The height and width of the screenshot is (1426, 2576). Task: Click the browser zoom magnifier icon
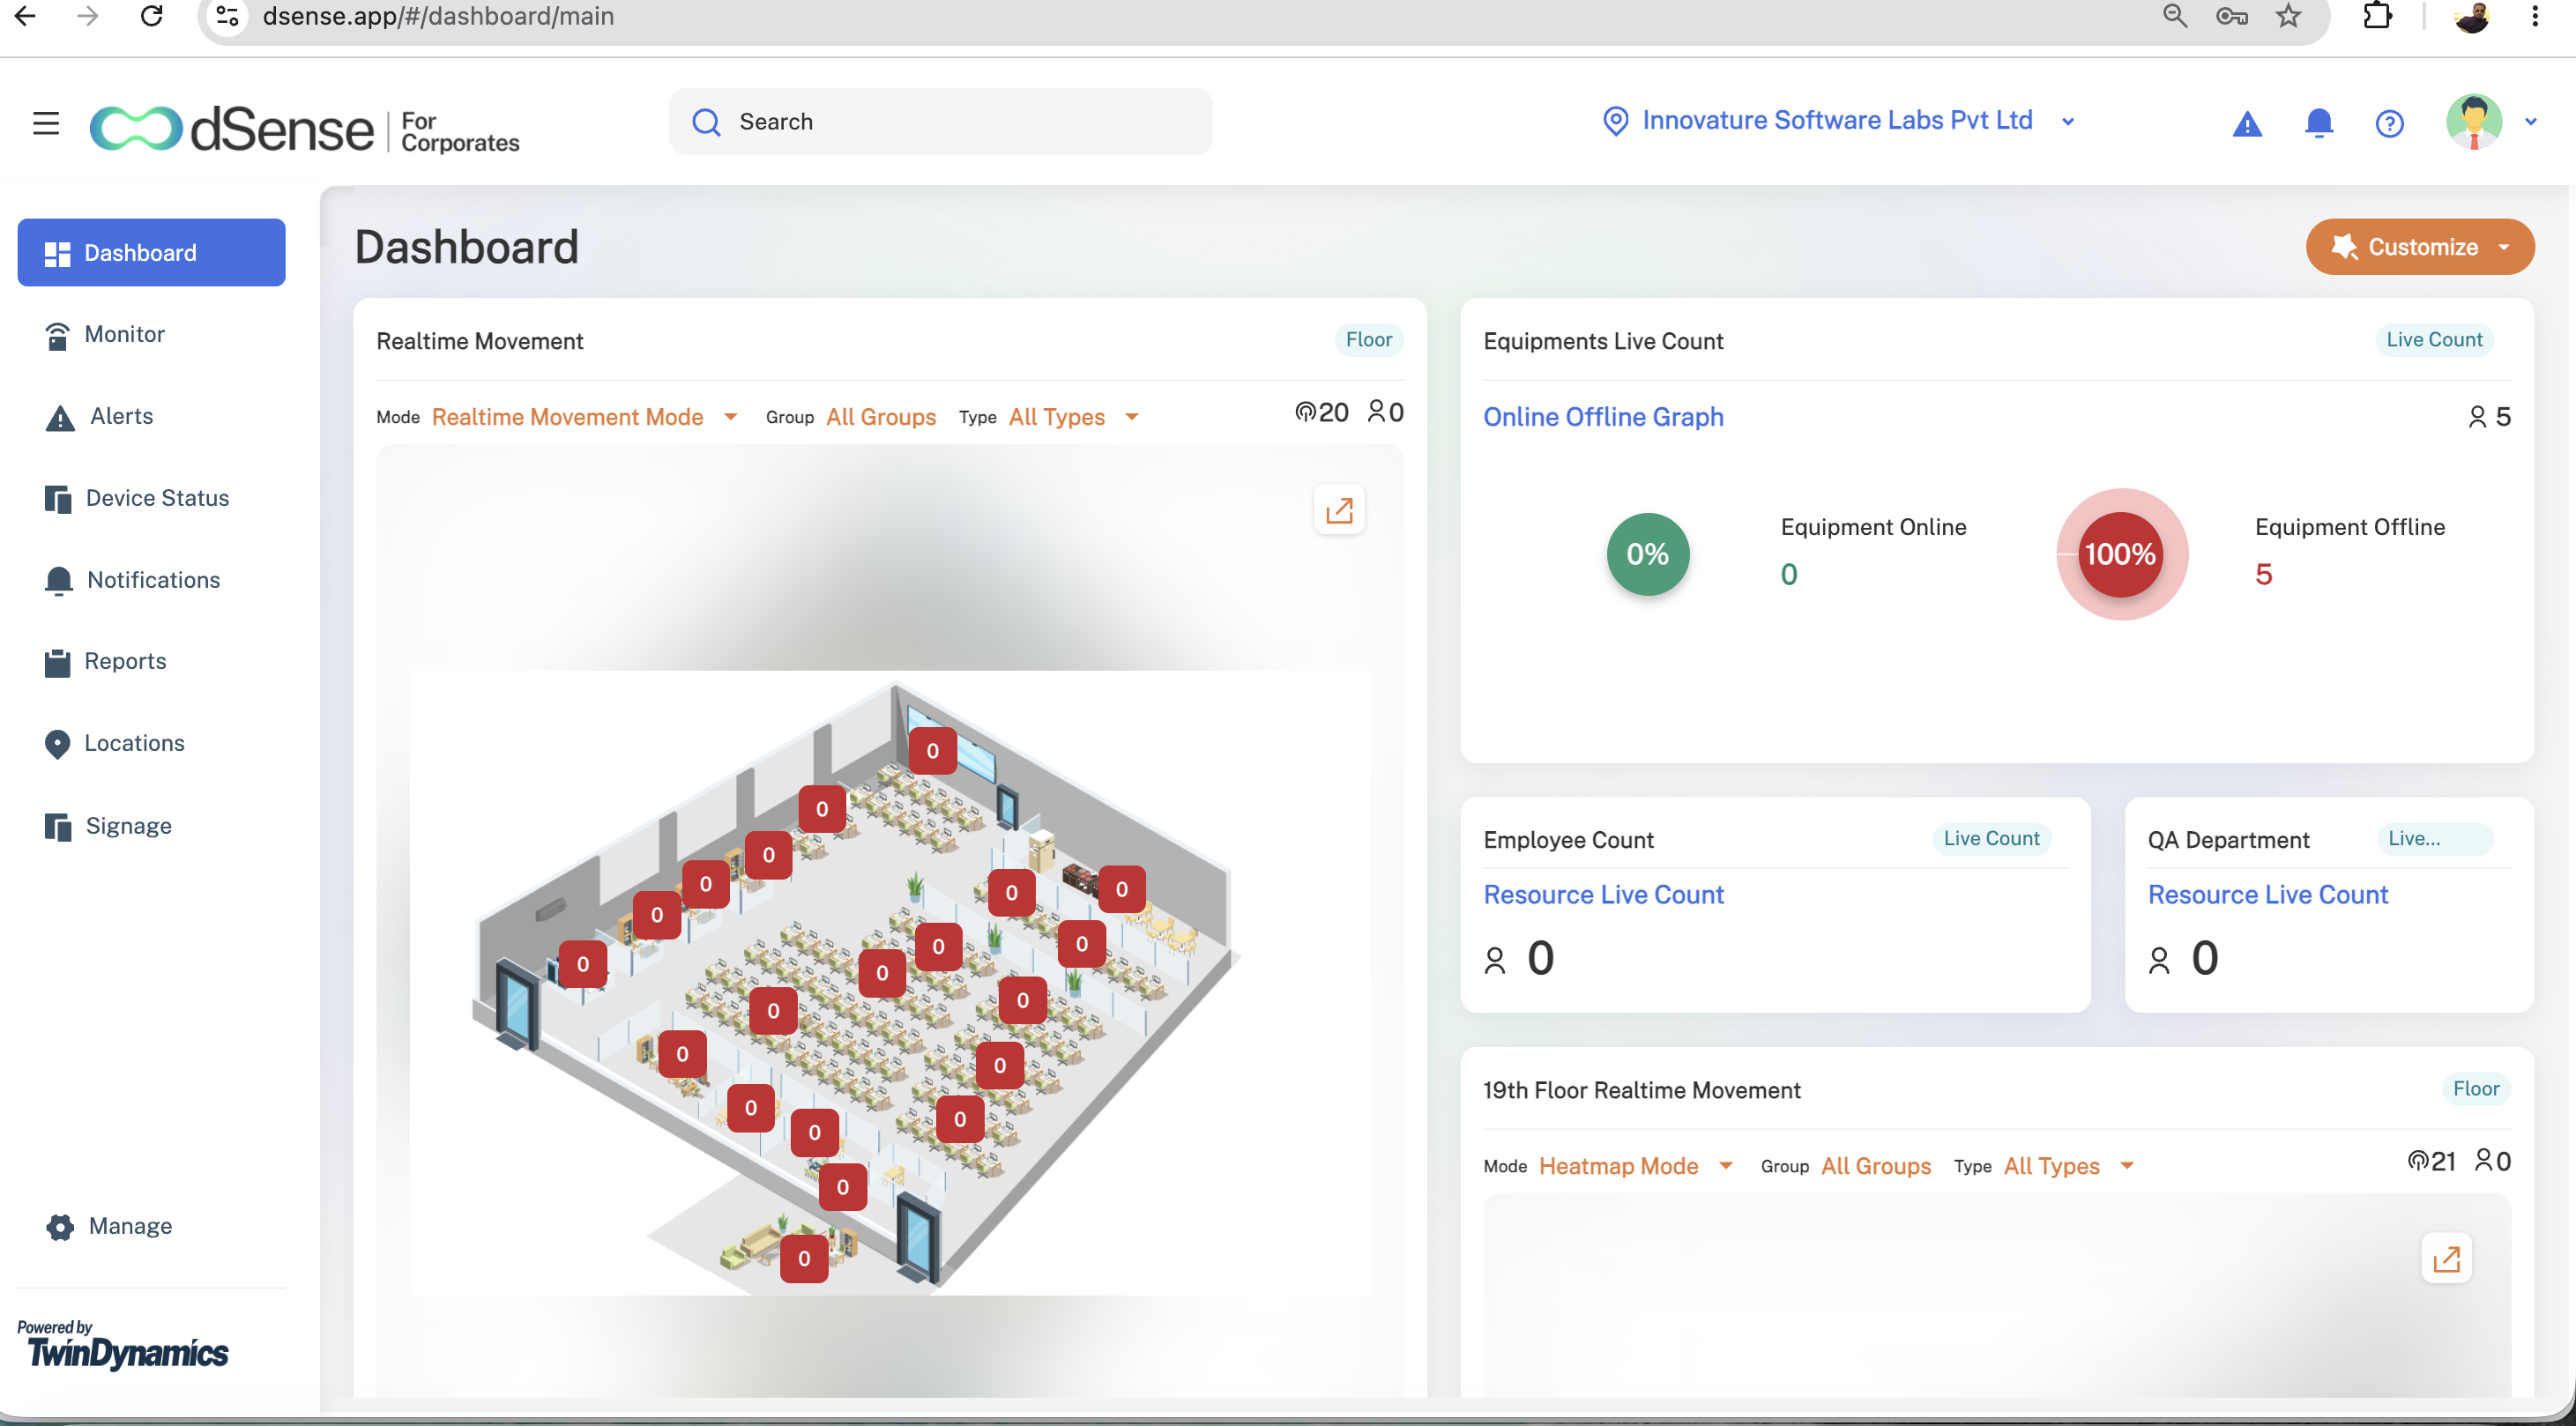2174,16
